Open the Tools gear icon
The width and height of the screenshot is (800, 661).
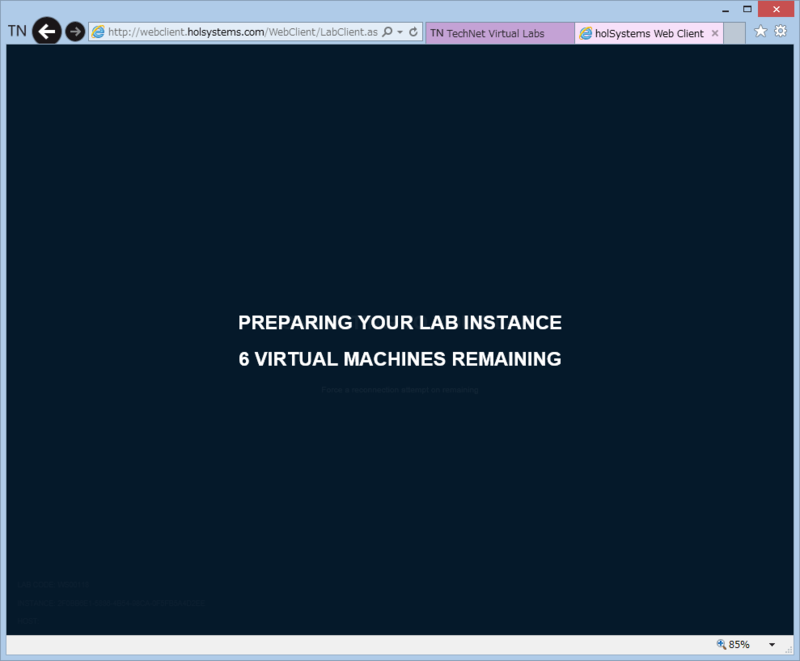coord(781,31)
